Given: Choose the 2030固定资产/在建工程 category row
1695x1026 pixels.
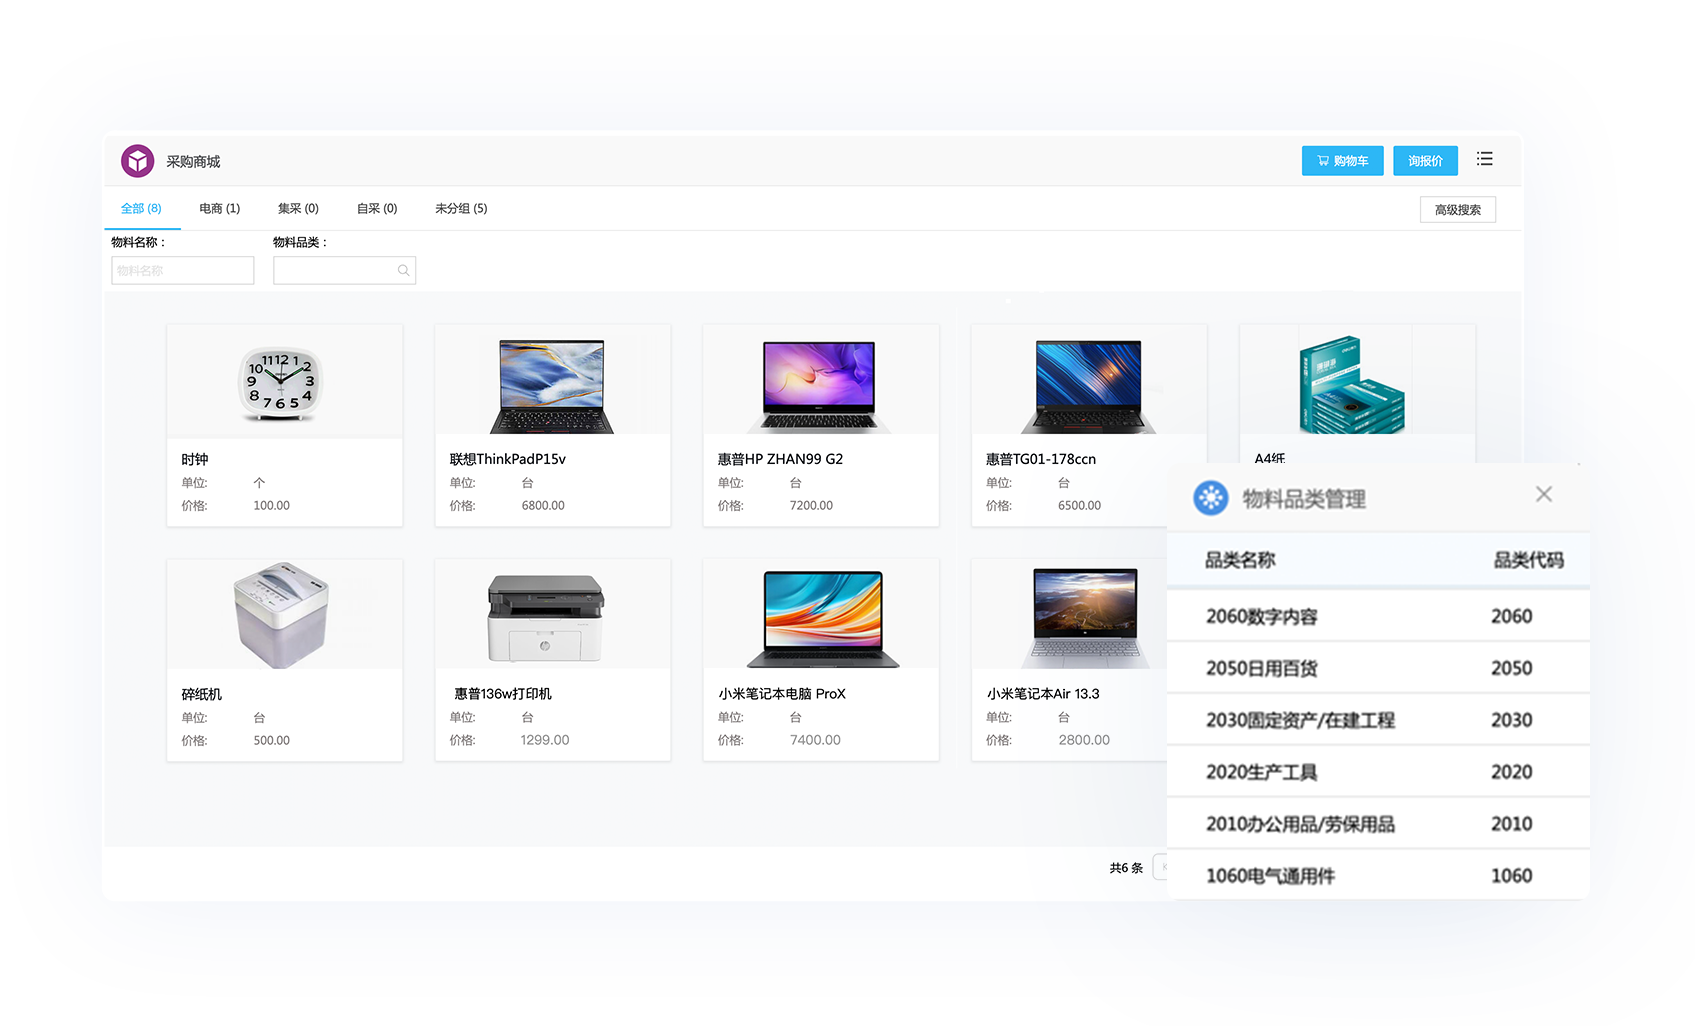Looking at the screenshot, I should (x=1376, y=720).
